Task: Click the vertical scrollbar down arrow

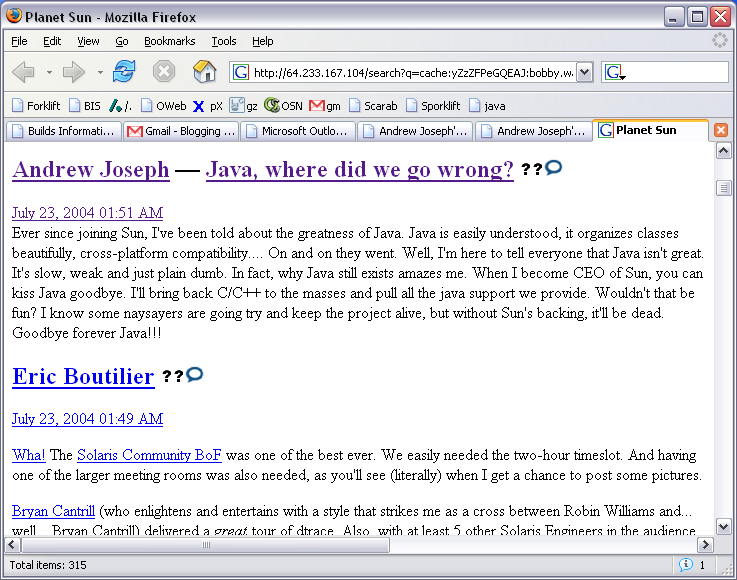Action: [x=723, y=526]
